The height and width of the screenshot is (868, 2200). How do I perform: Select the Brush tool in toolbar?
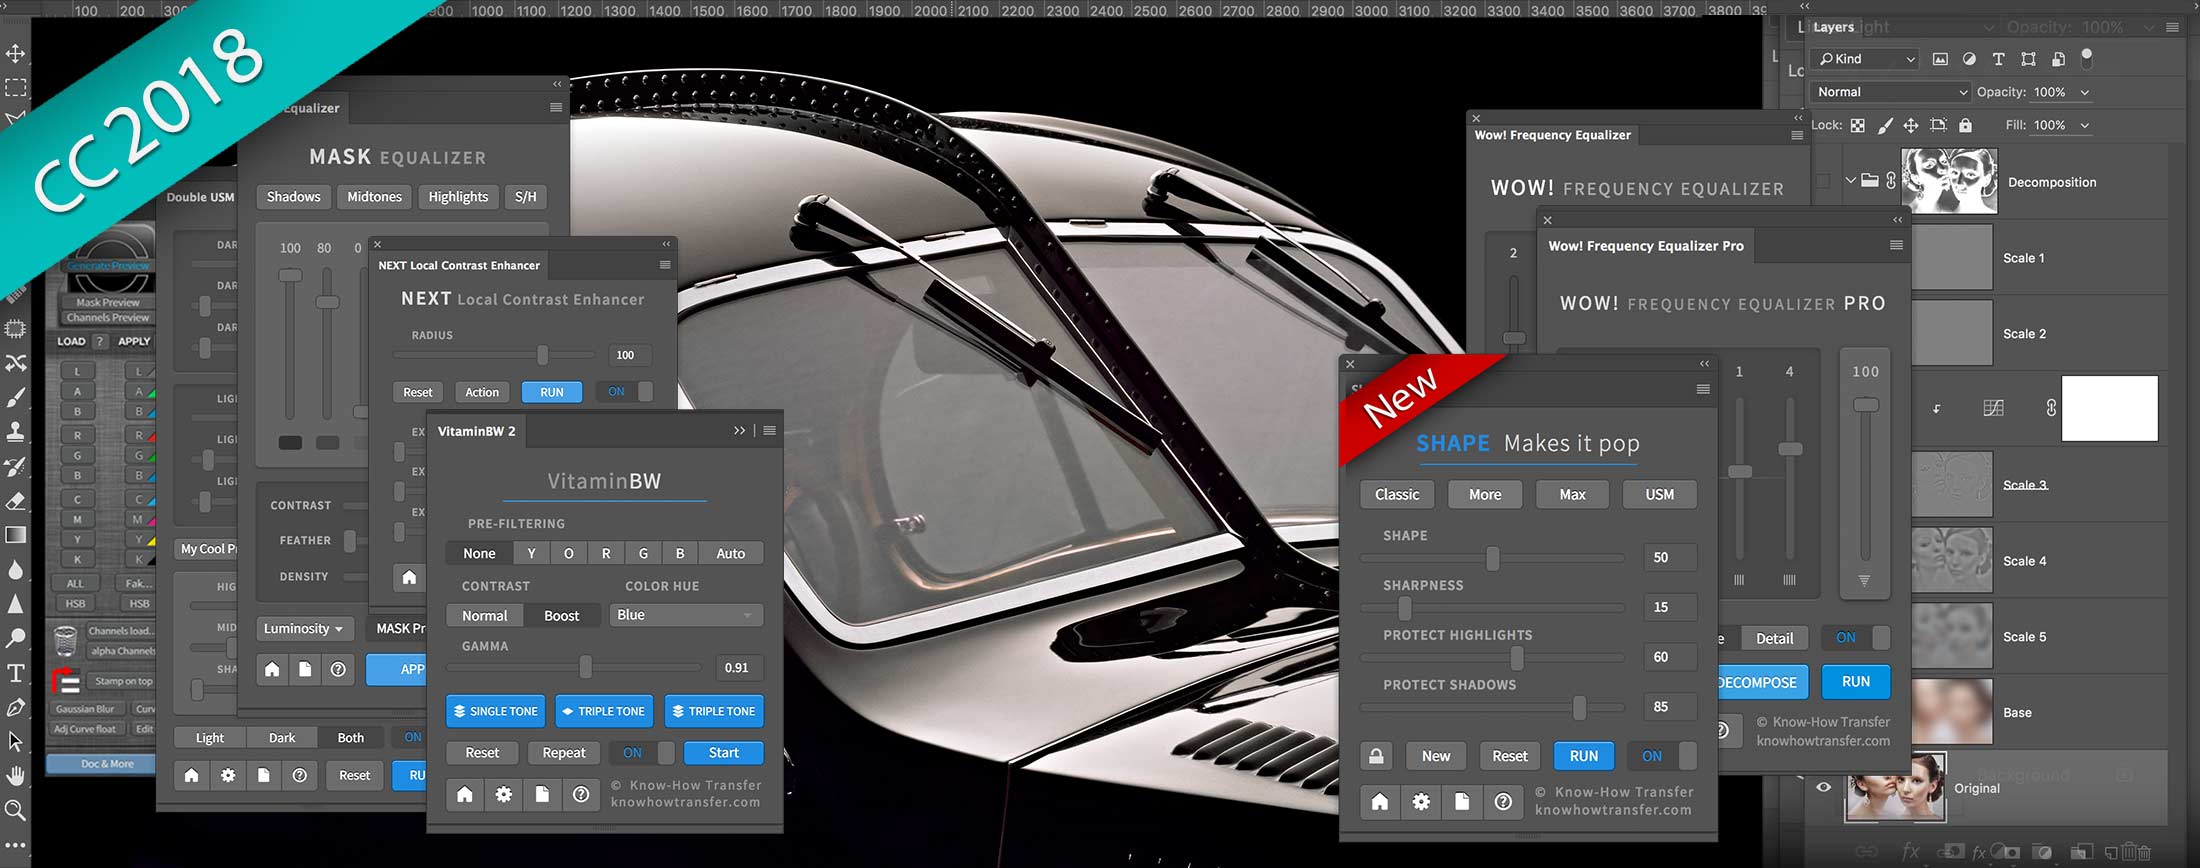[x=15, y=398]
